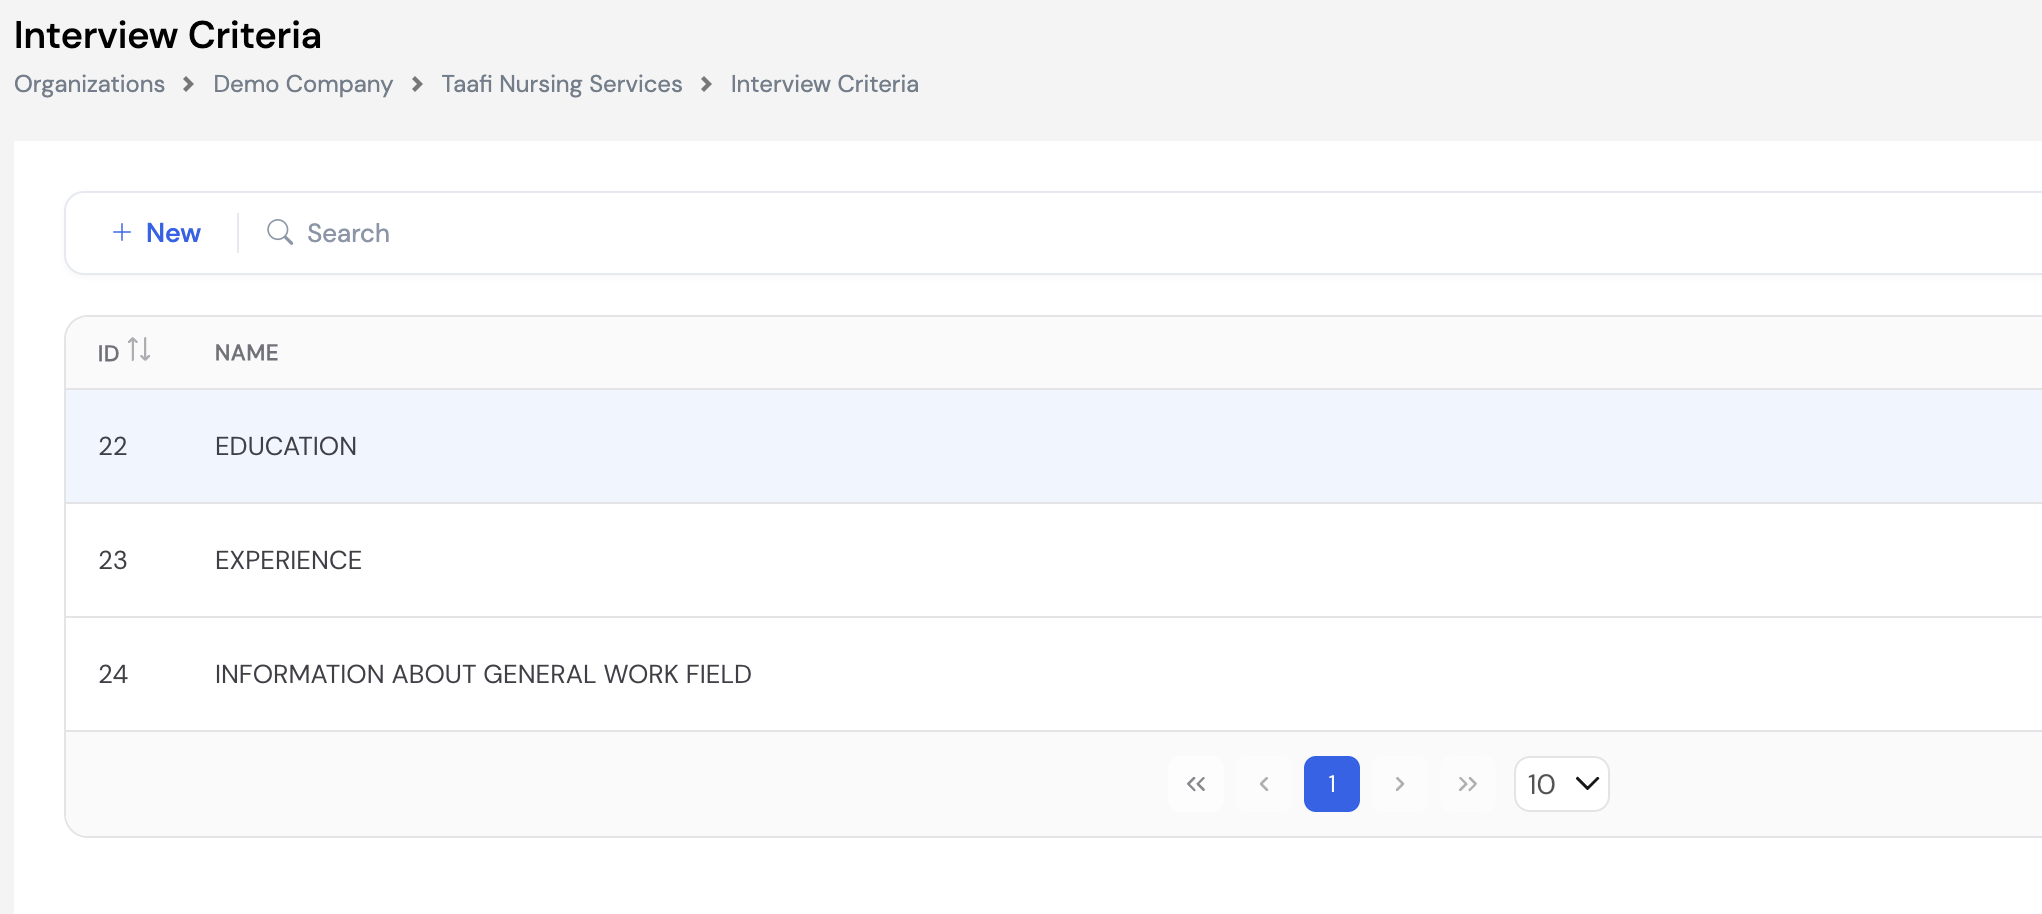Click the New button label
Image resolution: width=2042 pixels, height=914 pixels.
pos(173,233)
